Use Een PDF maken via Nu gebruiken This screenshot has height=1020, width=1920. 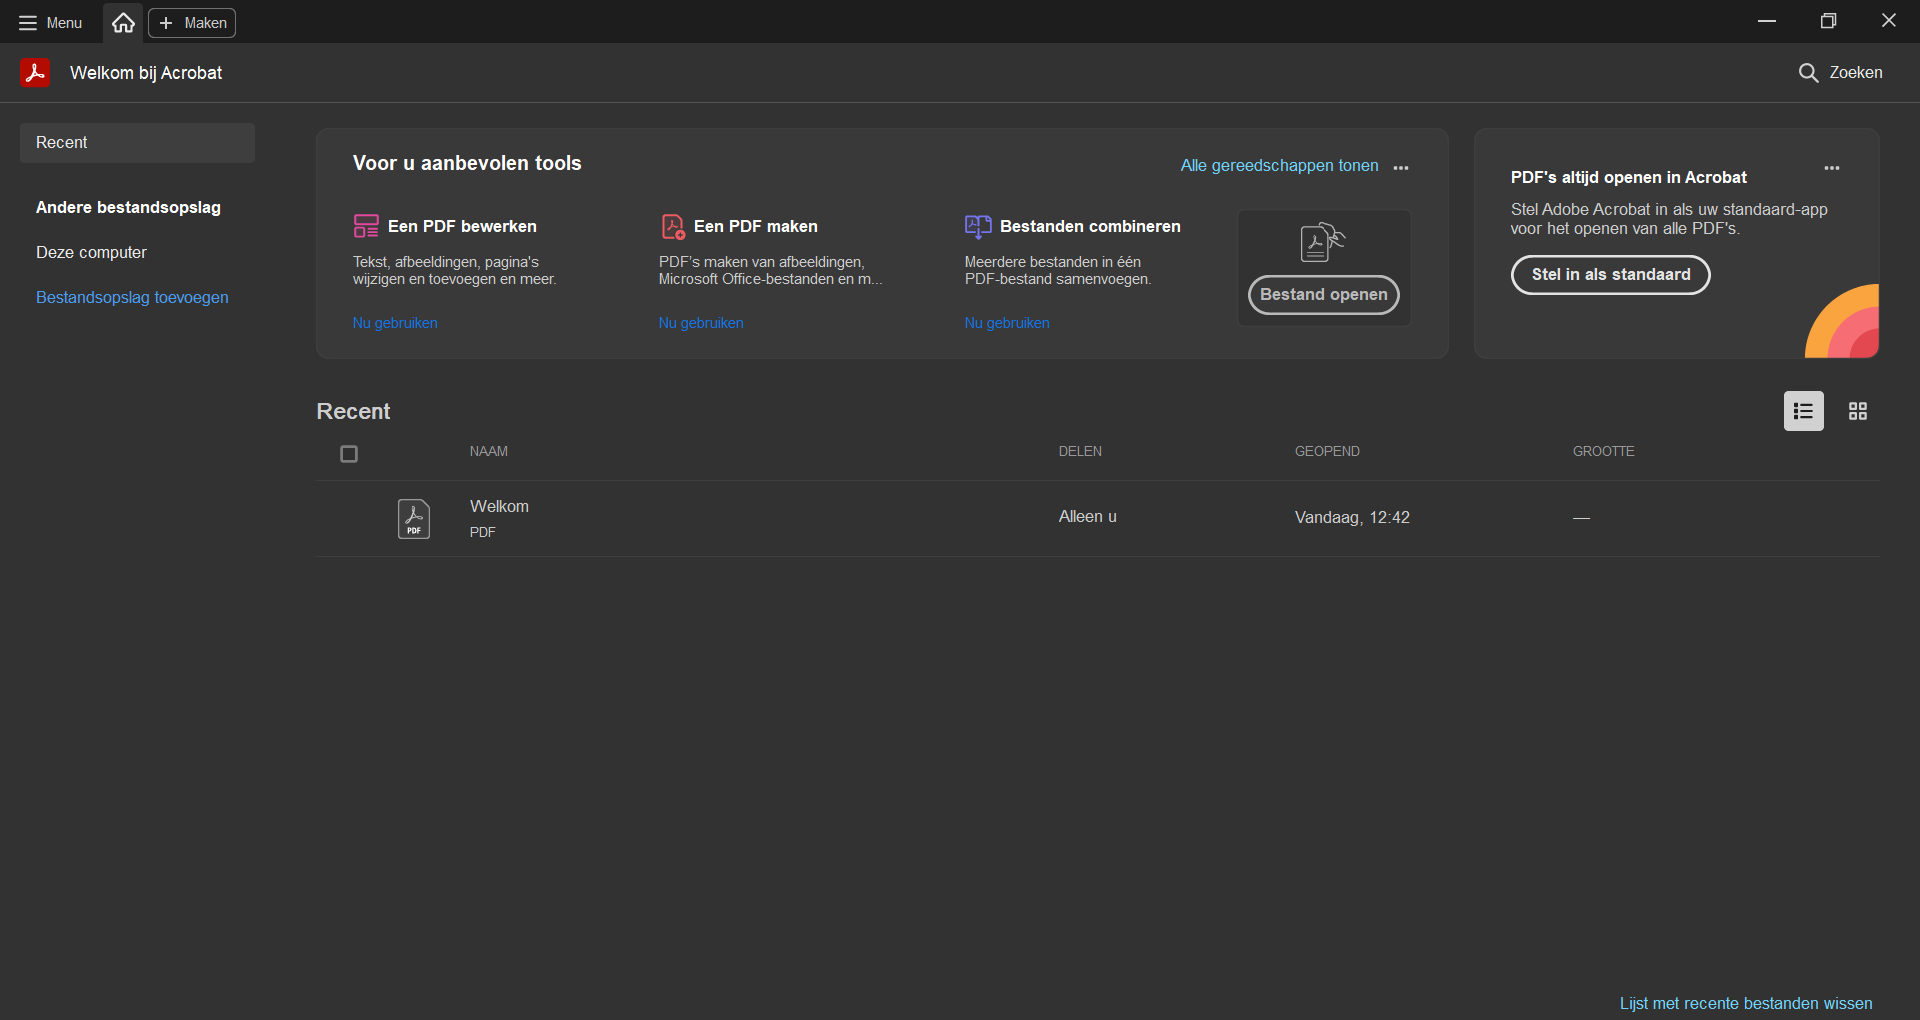click(701, 323)
